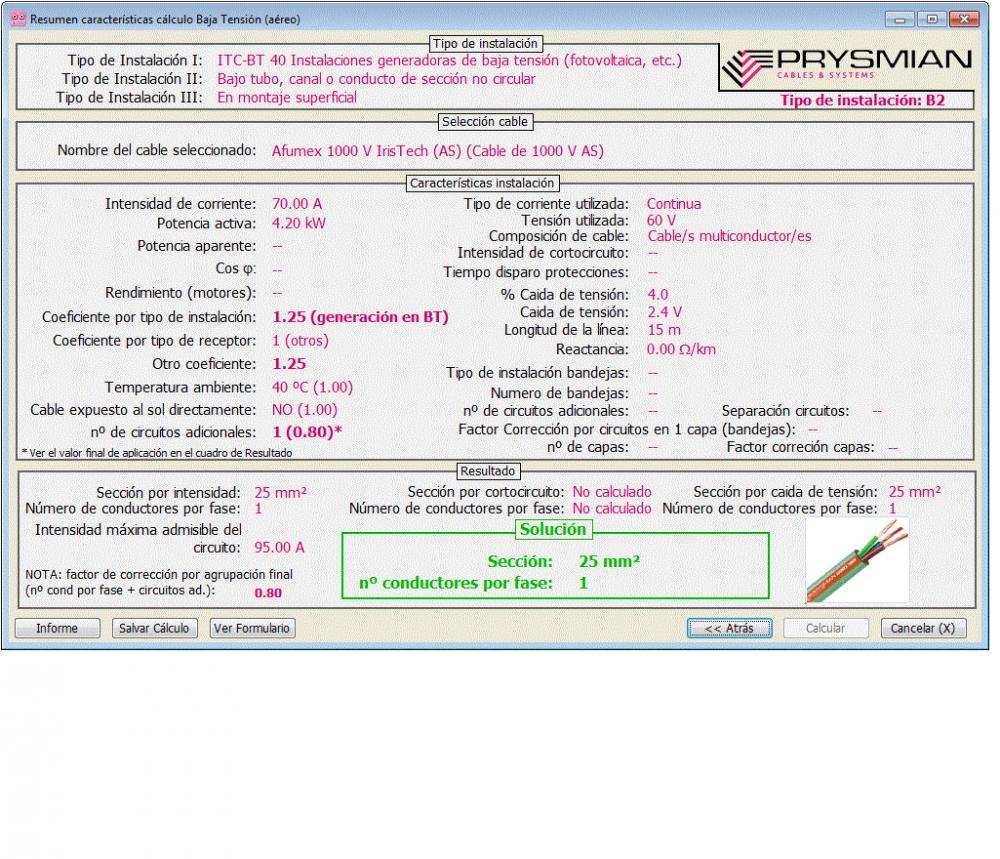The width and height of the screenshot is (1000, 859).
Task: Click '1 (0.80)*' additional circuits value
Action: [x=307, y=432]
